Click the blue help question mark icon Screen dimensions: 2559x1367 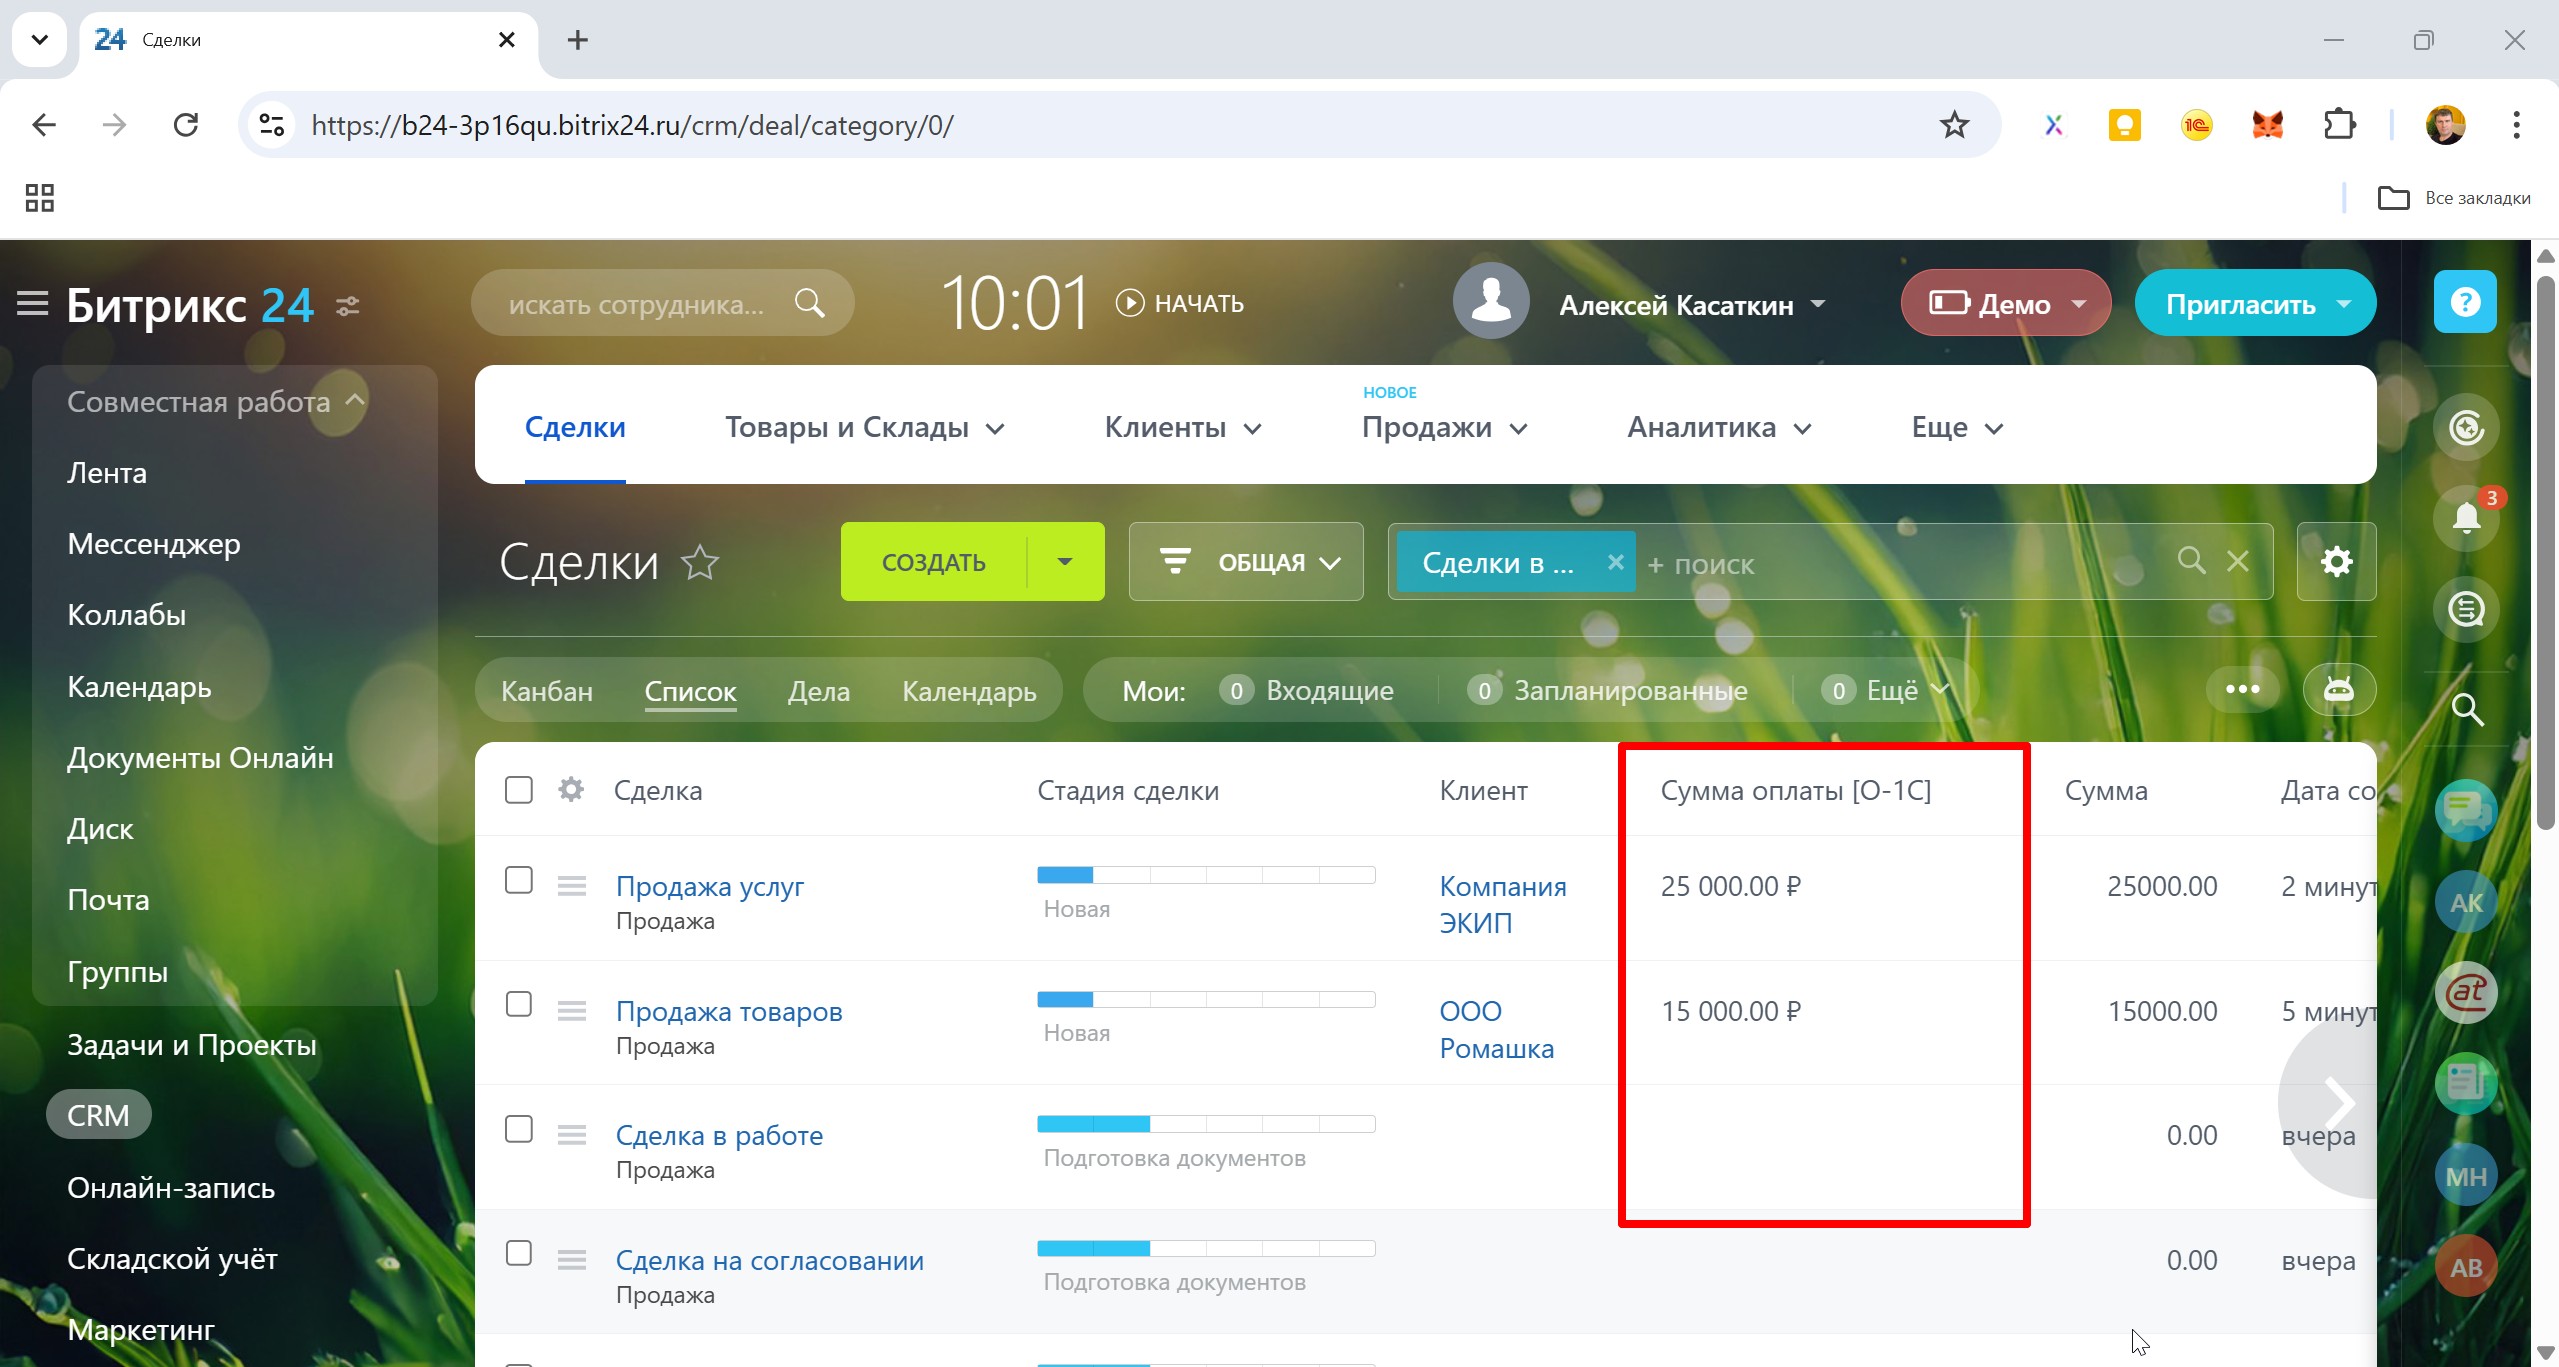[2465, 302]
